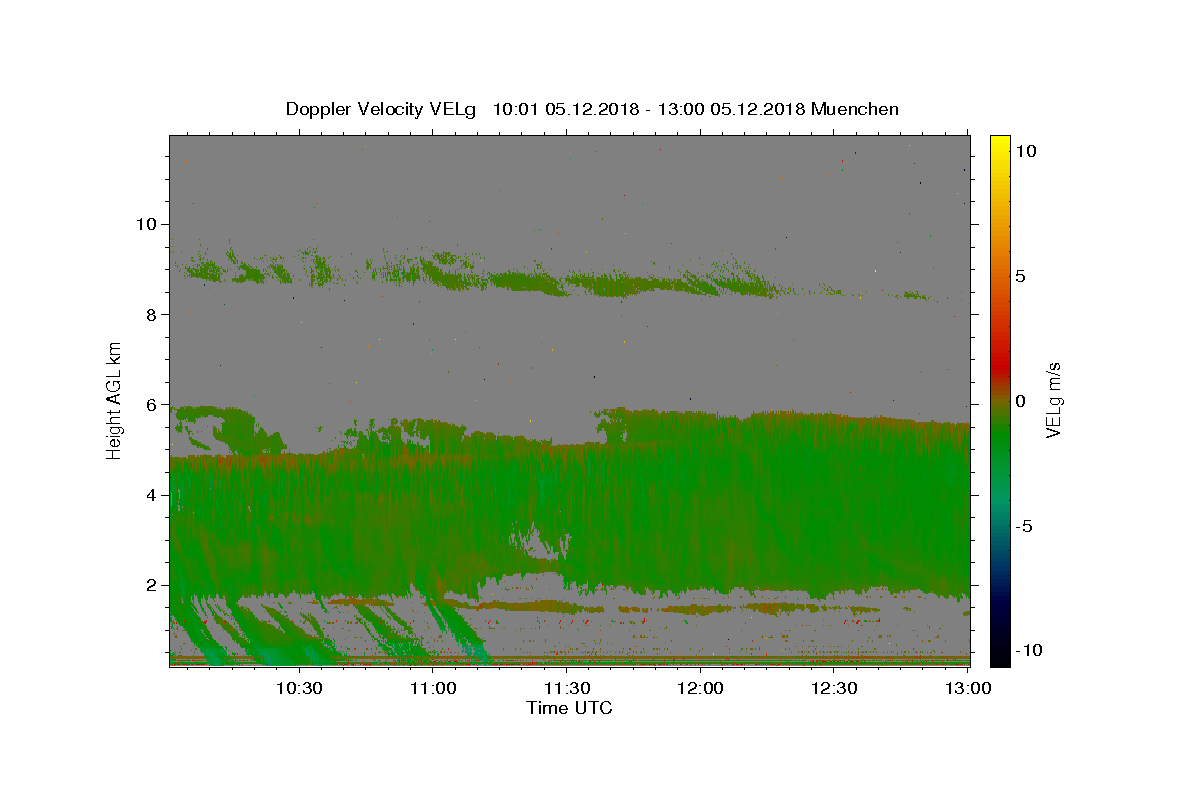This screenshot has width=1200, height=800.
Task: Click the 12:00 time tick label
Action: pyautogui.click(x=700, y=688)
